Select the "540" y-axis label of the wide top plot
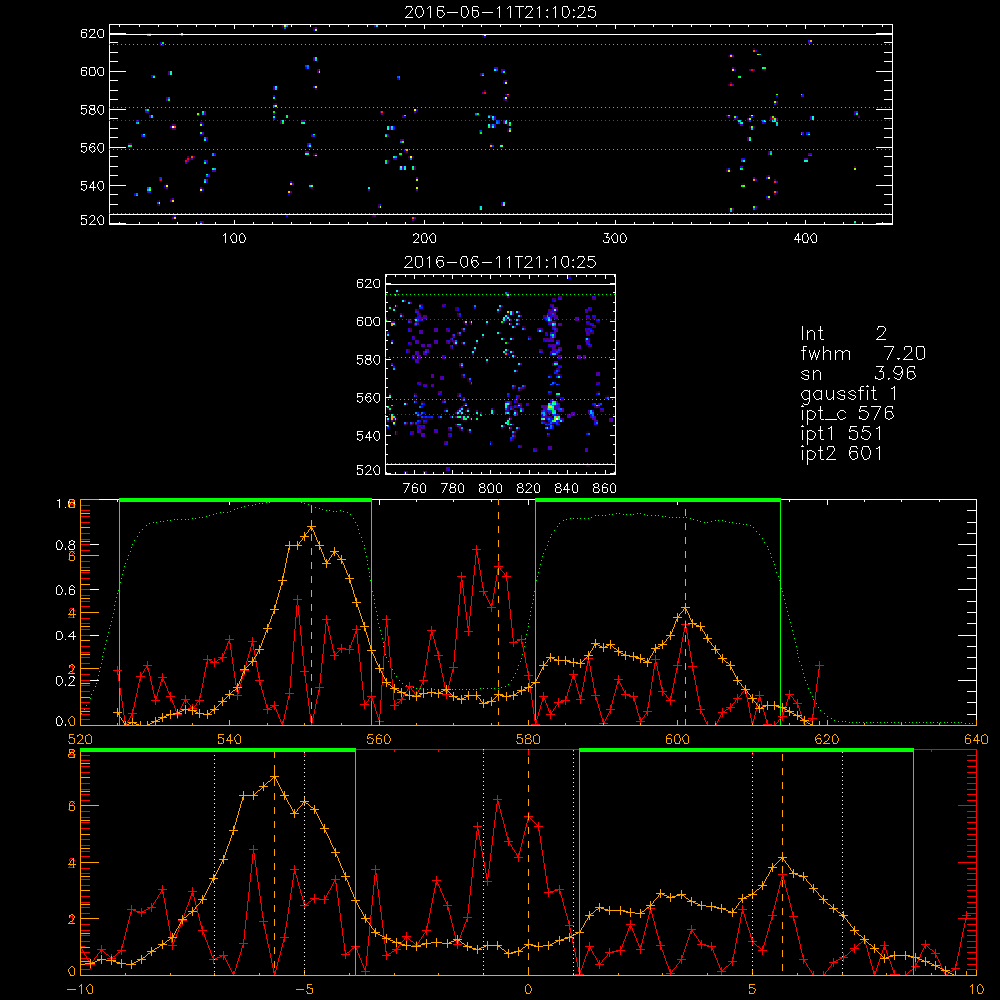This screenshot has width=1000, height=1000. click(x=92, y=186)
